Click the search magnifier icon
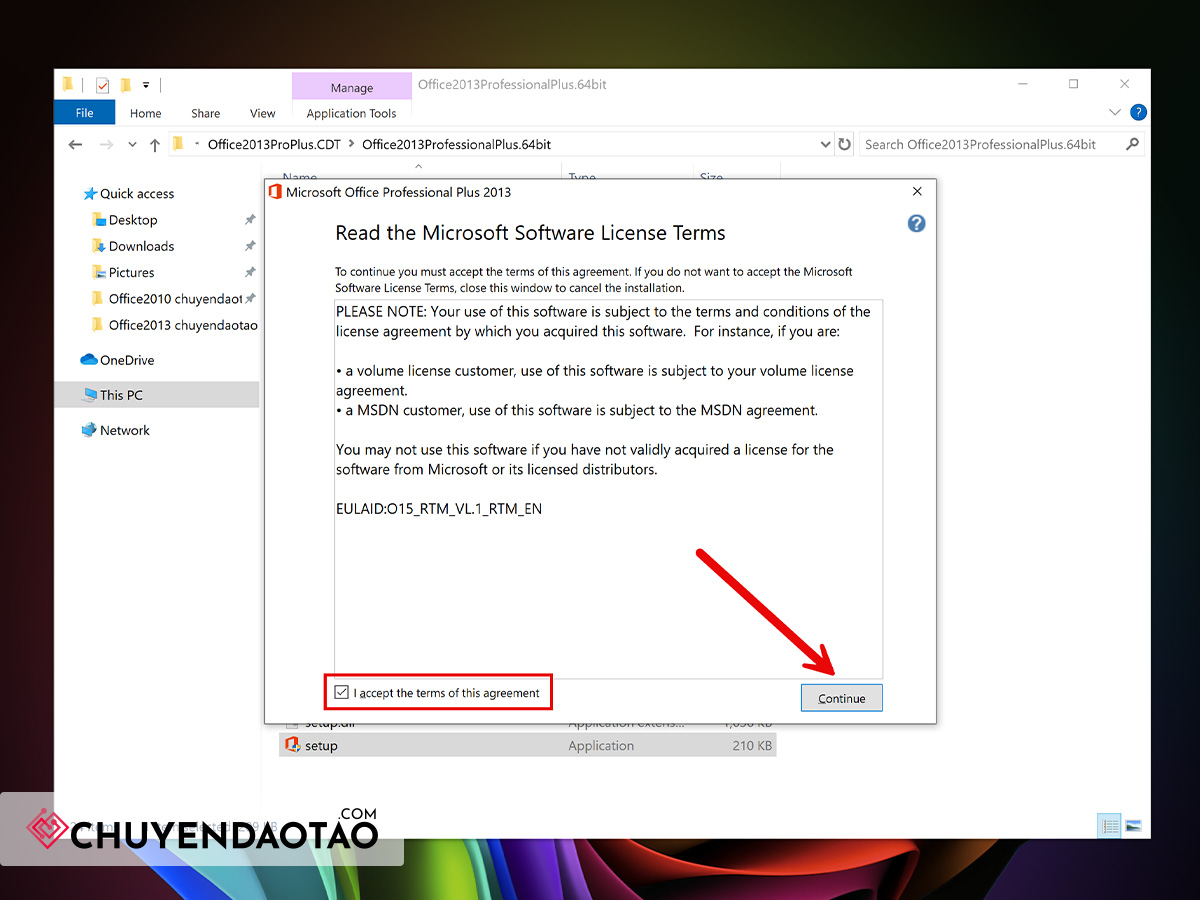The width and height of the screenshot is (1200, 900). tap(1132, 144)
